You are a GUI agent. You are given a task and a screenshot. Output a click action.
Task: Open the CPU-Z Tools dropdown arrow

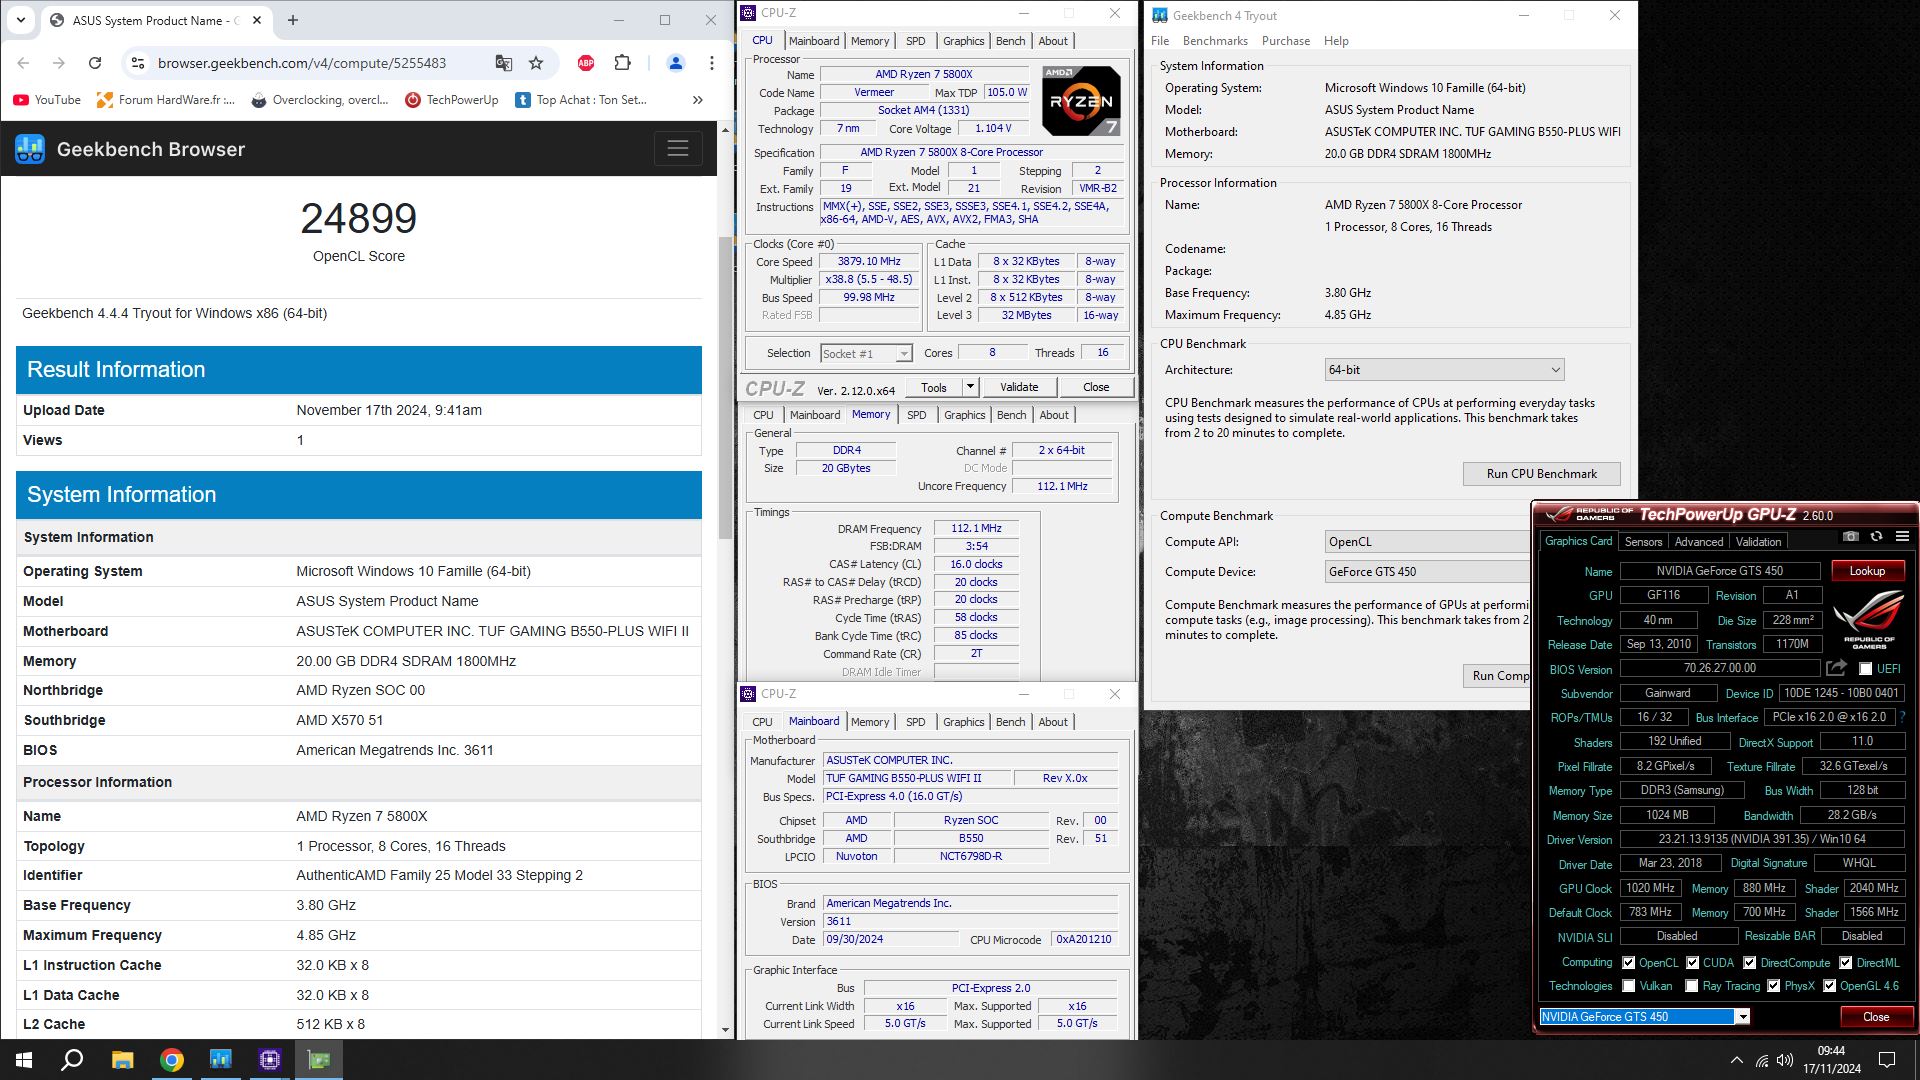(969, 387)
